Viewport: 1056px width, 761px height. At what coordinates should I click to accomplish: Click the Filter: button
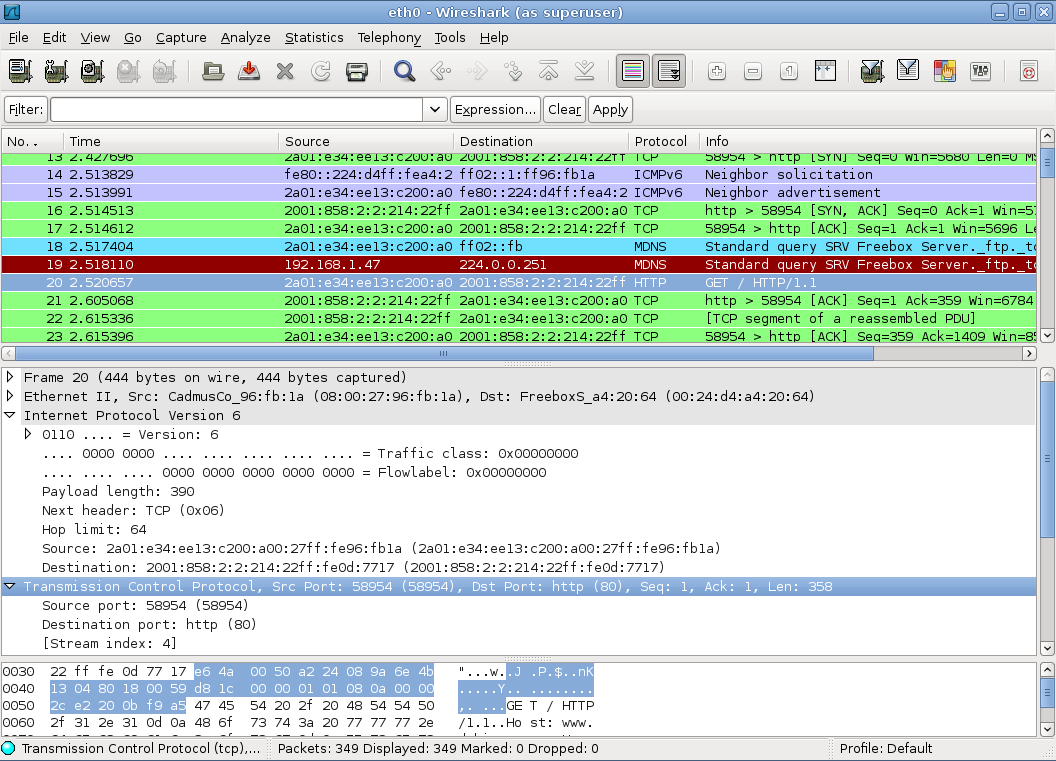(26, 109)
